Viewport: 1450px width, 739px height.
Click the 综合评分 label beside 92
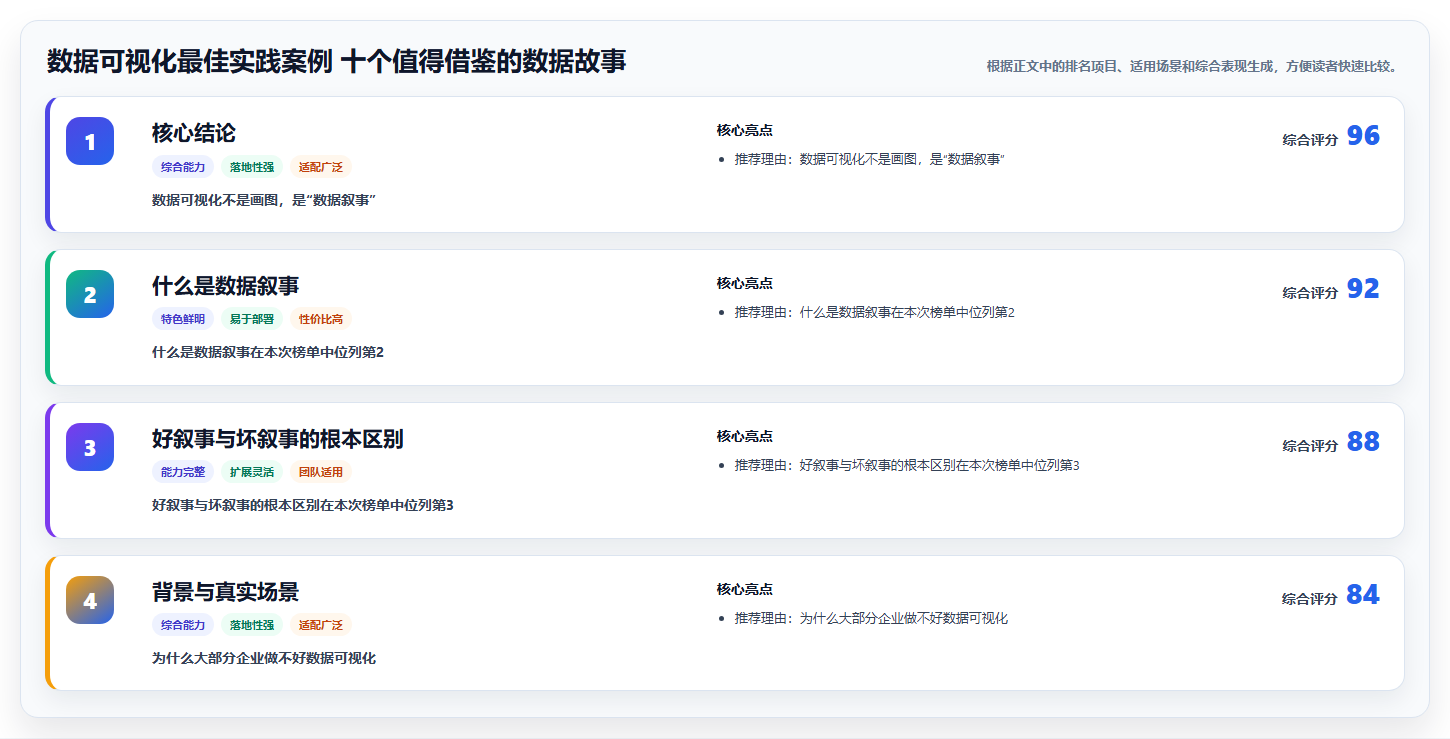point(1310,293)
